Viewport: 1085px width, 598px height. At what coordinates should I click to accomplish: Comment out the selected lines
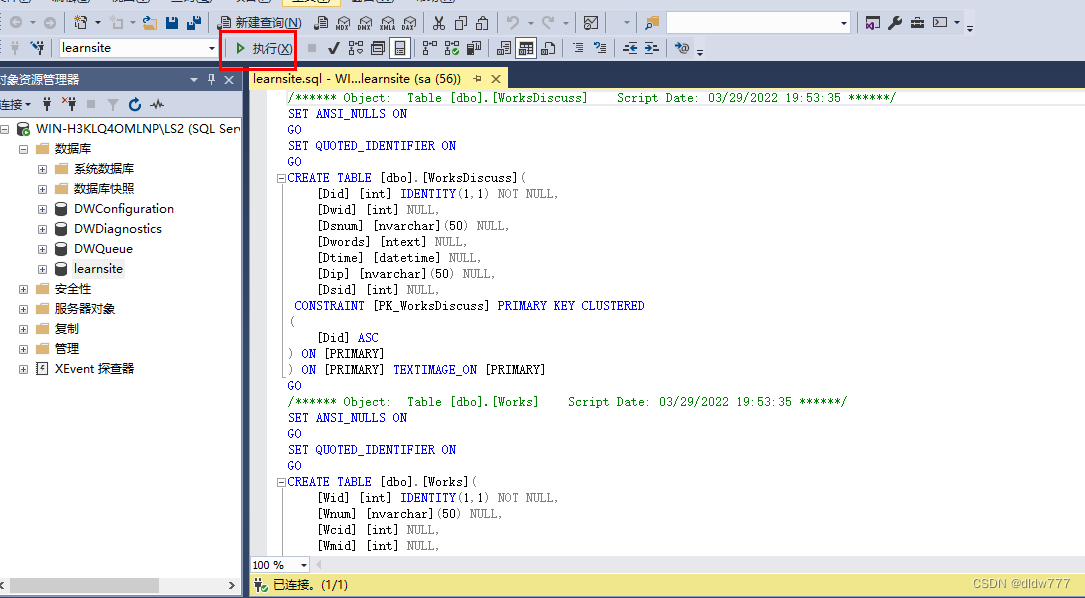579,47
